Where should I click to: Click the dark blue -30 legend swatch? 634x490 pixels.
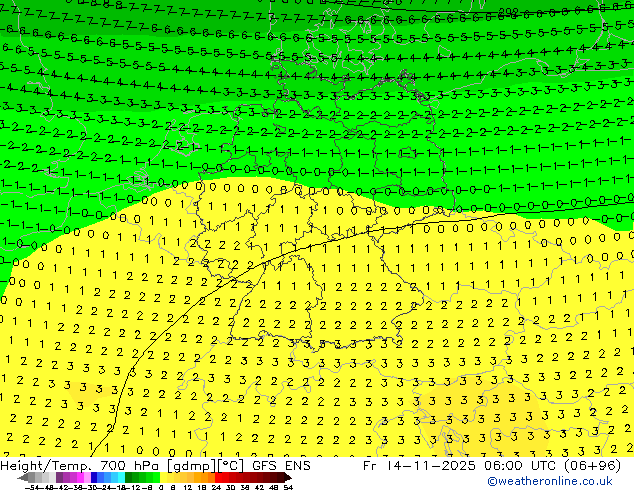[x=94, y=477]
